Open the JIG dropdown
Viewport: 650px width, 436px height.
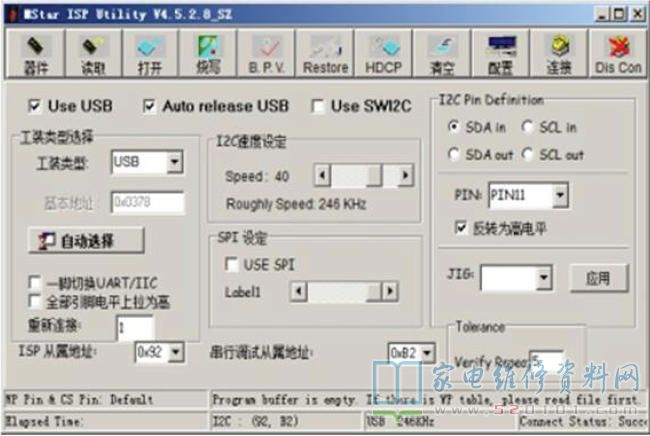(543, 277)
